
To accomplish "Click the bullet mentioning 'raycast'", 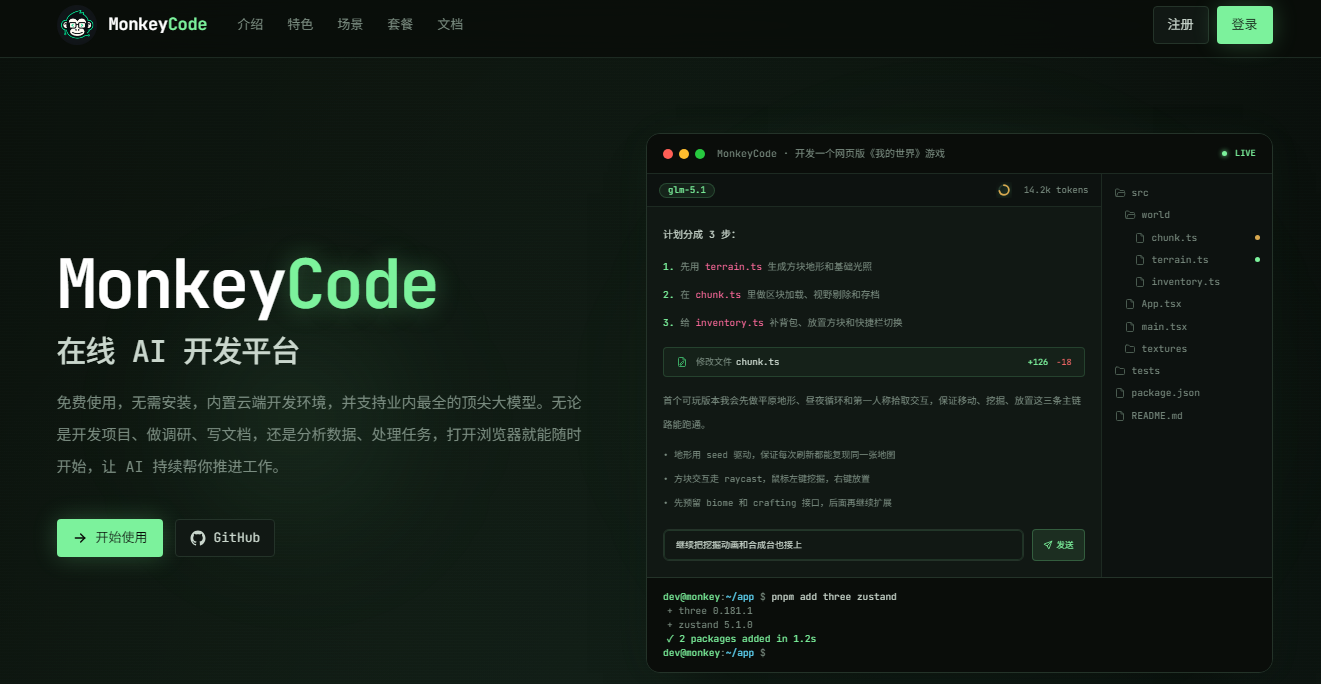I will (766, 479).
